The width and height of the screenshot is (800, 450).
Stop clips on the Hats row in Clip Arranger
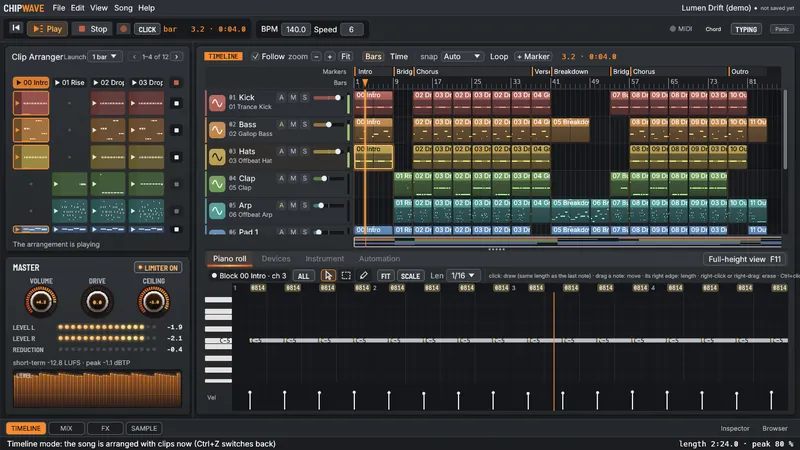pos(177,157)
